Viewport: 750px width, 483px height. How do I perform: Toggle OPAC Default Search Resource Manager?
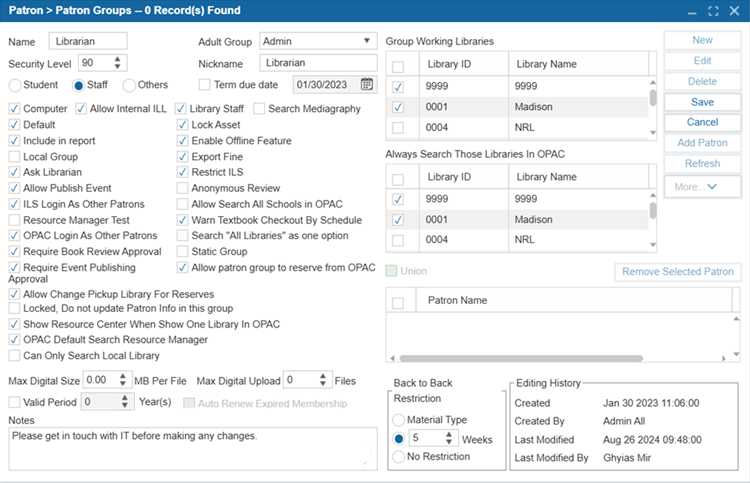coord(14,340)
